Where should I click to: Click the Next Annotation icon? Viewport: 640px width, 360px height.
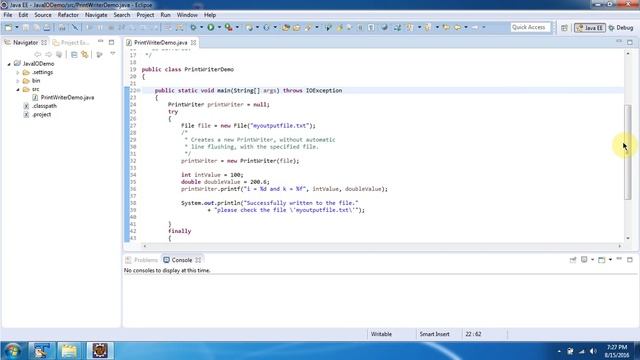coord(410,27)
